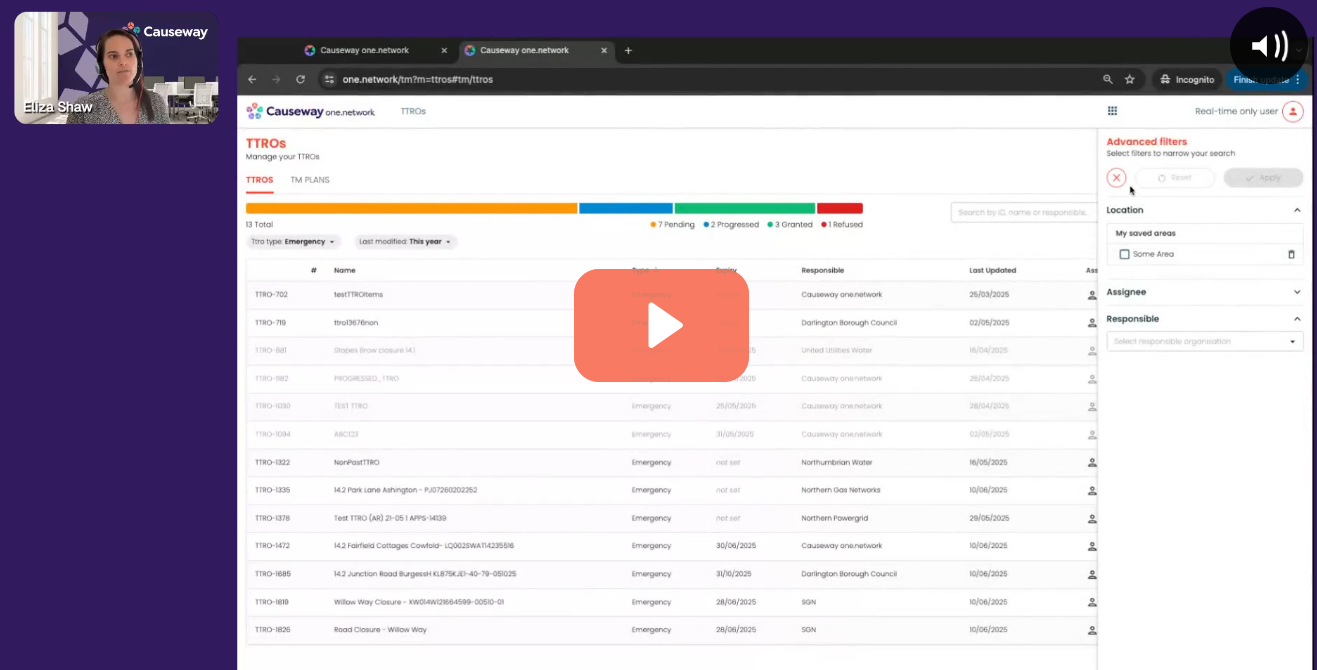Screen dimensions: 1317x670
Task: Open the Last modified: This year dropdown
Action: 405,242
